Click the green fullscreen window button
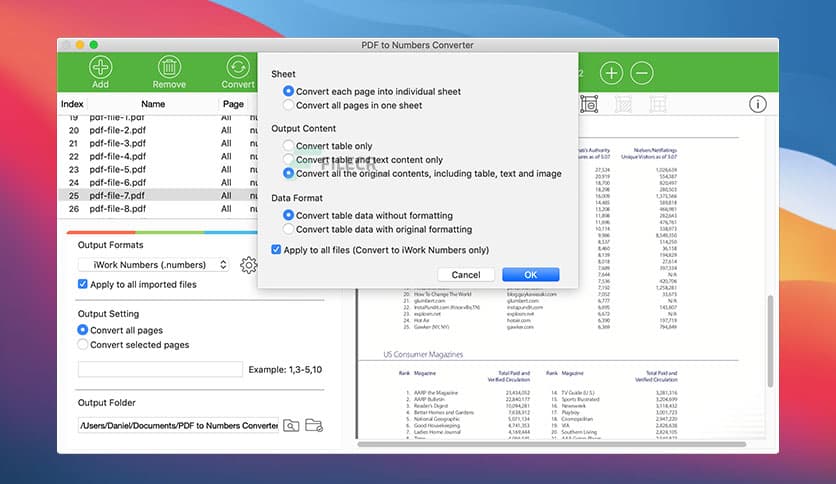 [x=94, y=45]
